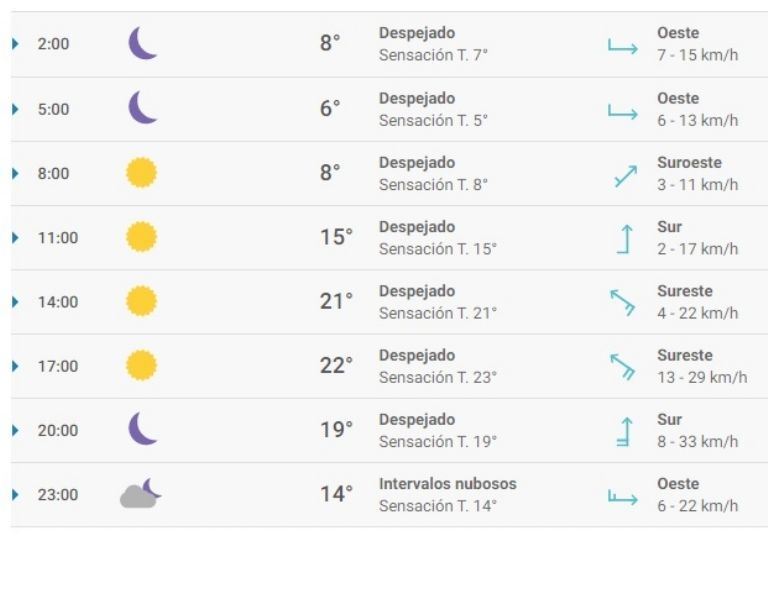Click the sun icon for 14:00
The width and height of the screenshot is (768, 593).
(x=141, y=301)
